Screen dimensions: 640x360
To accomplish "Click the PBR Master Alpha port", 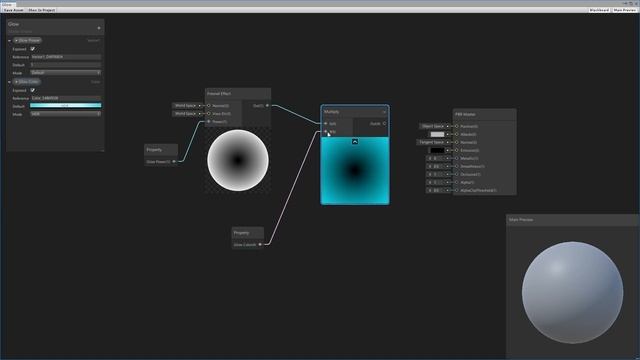I will [x=457, y=182].
